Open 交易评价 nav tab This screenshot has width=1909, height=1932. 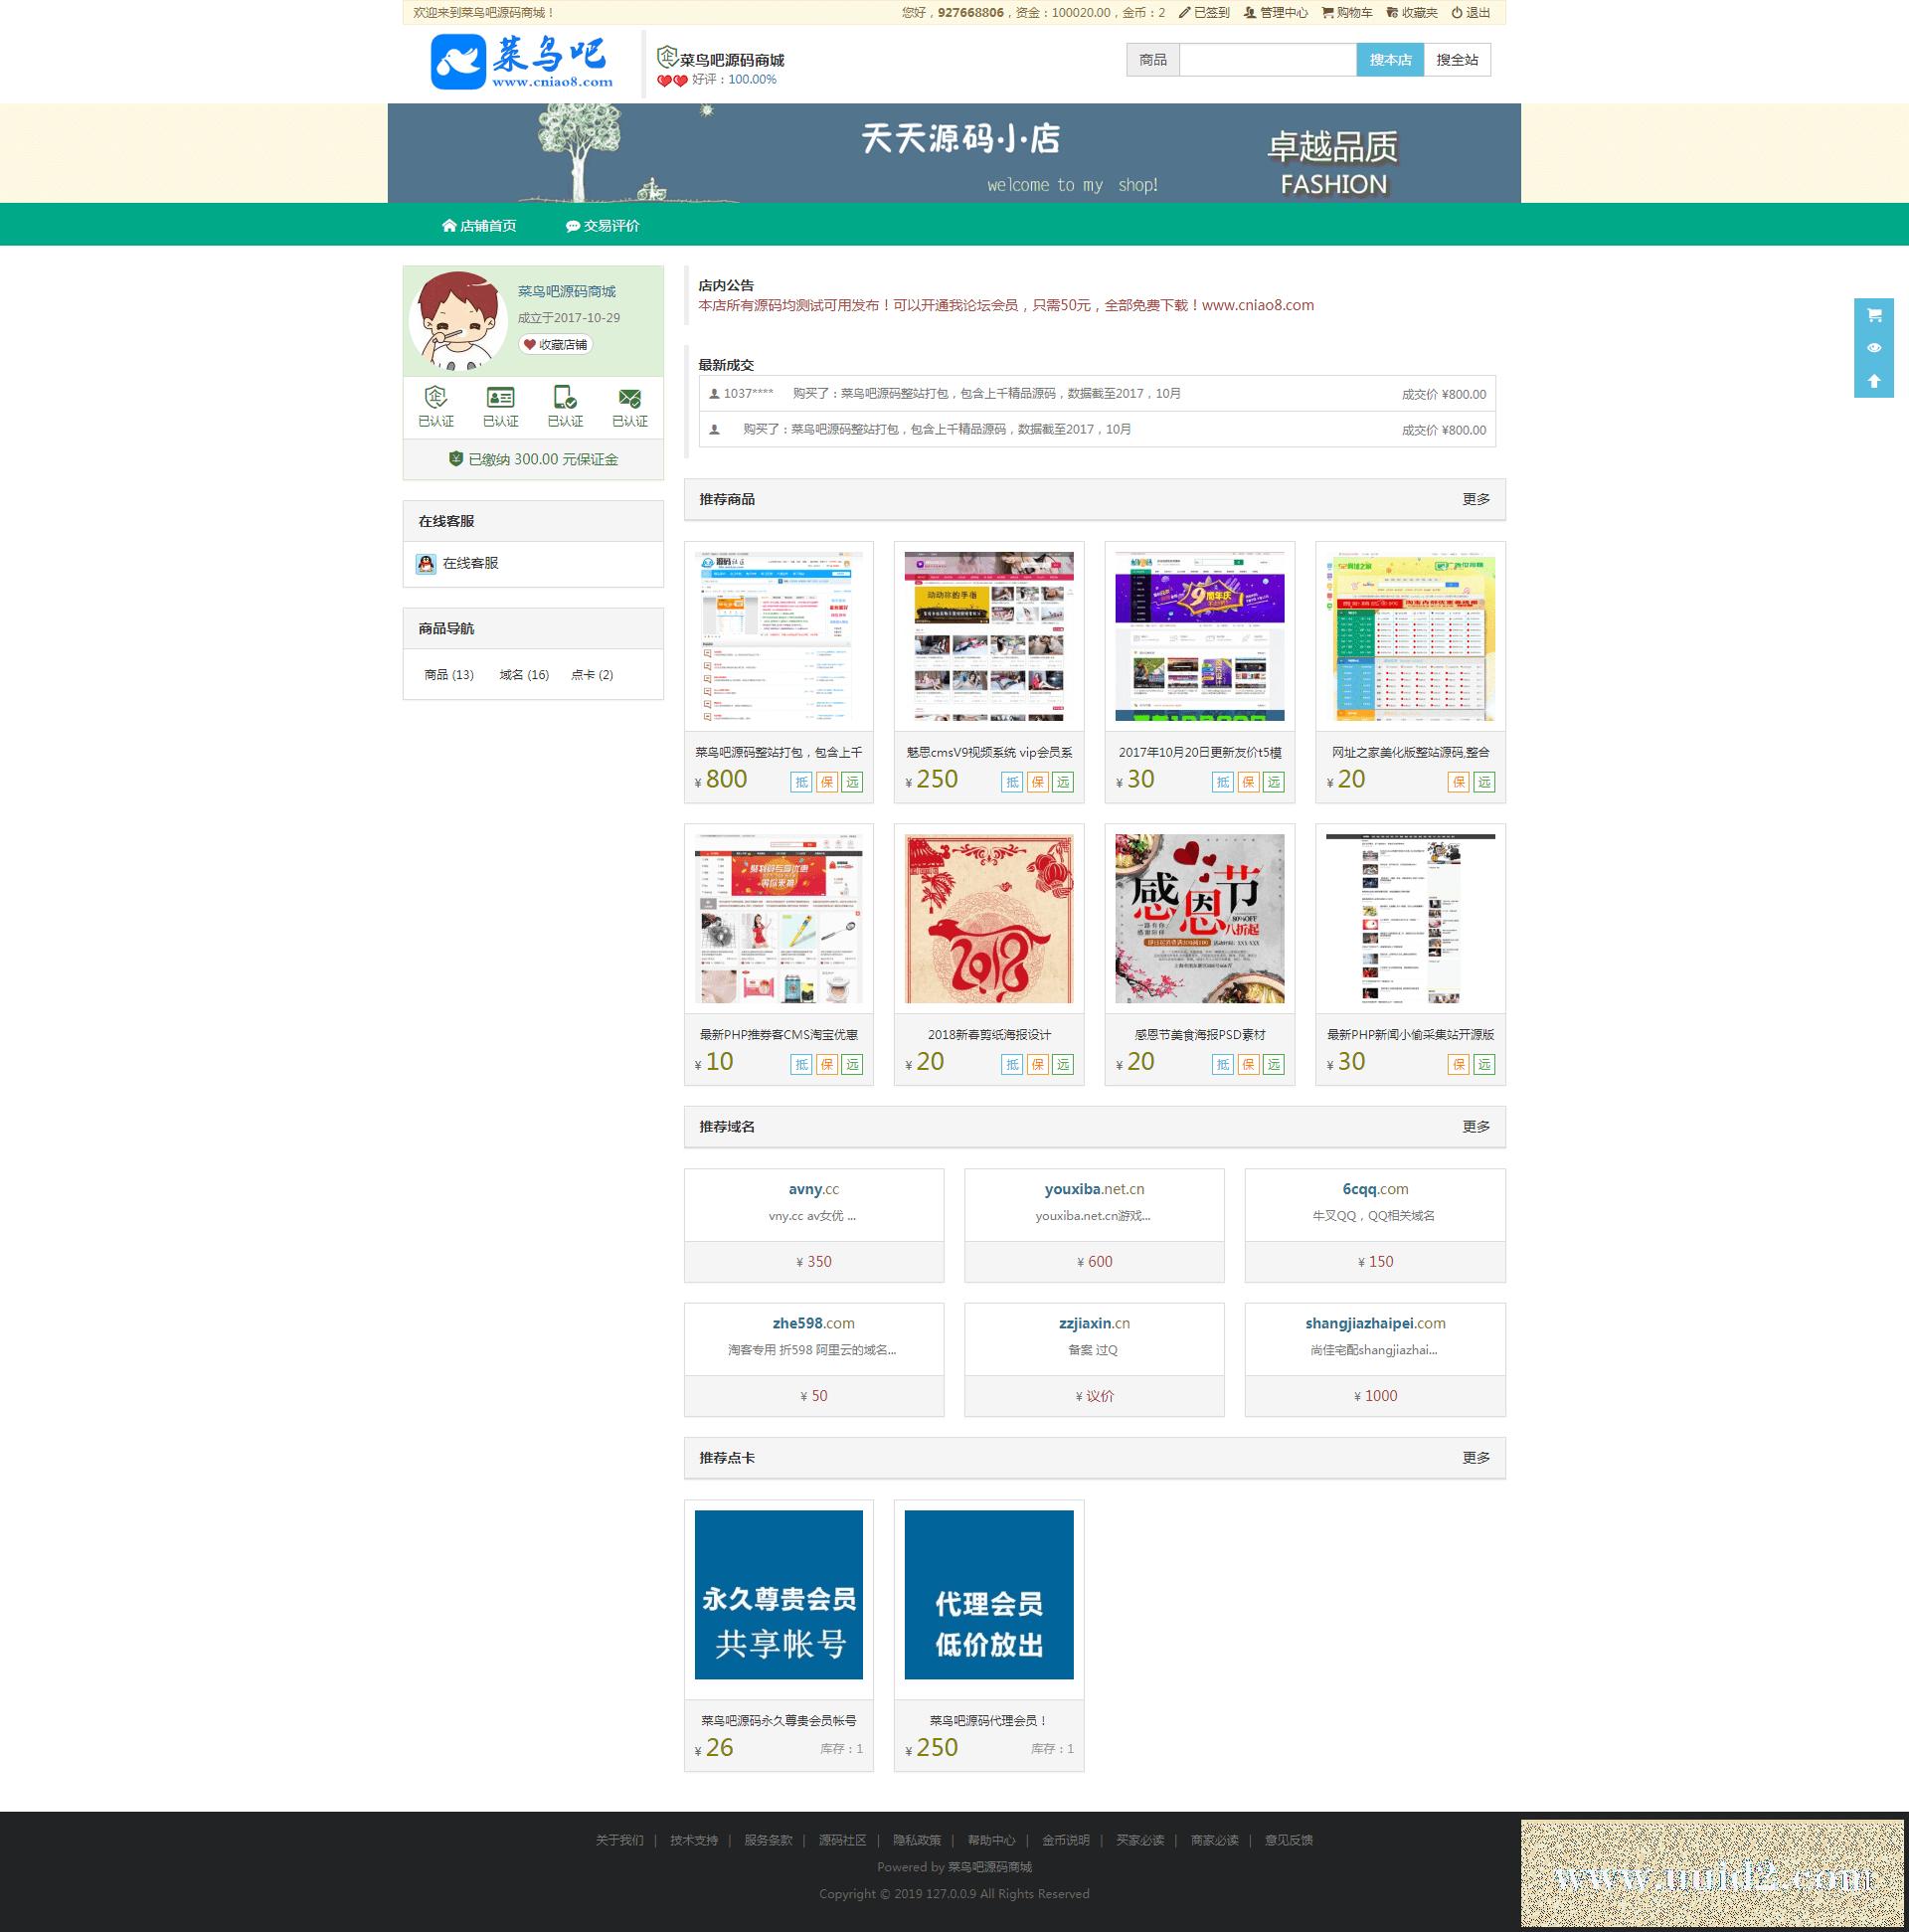click(602, 226)
